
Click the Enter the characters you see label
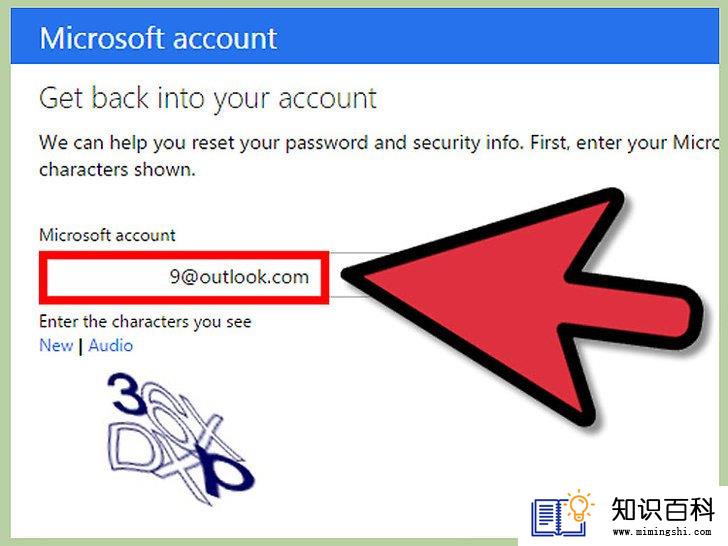click(145, 322)
